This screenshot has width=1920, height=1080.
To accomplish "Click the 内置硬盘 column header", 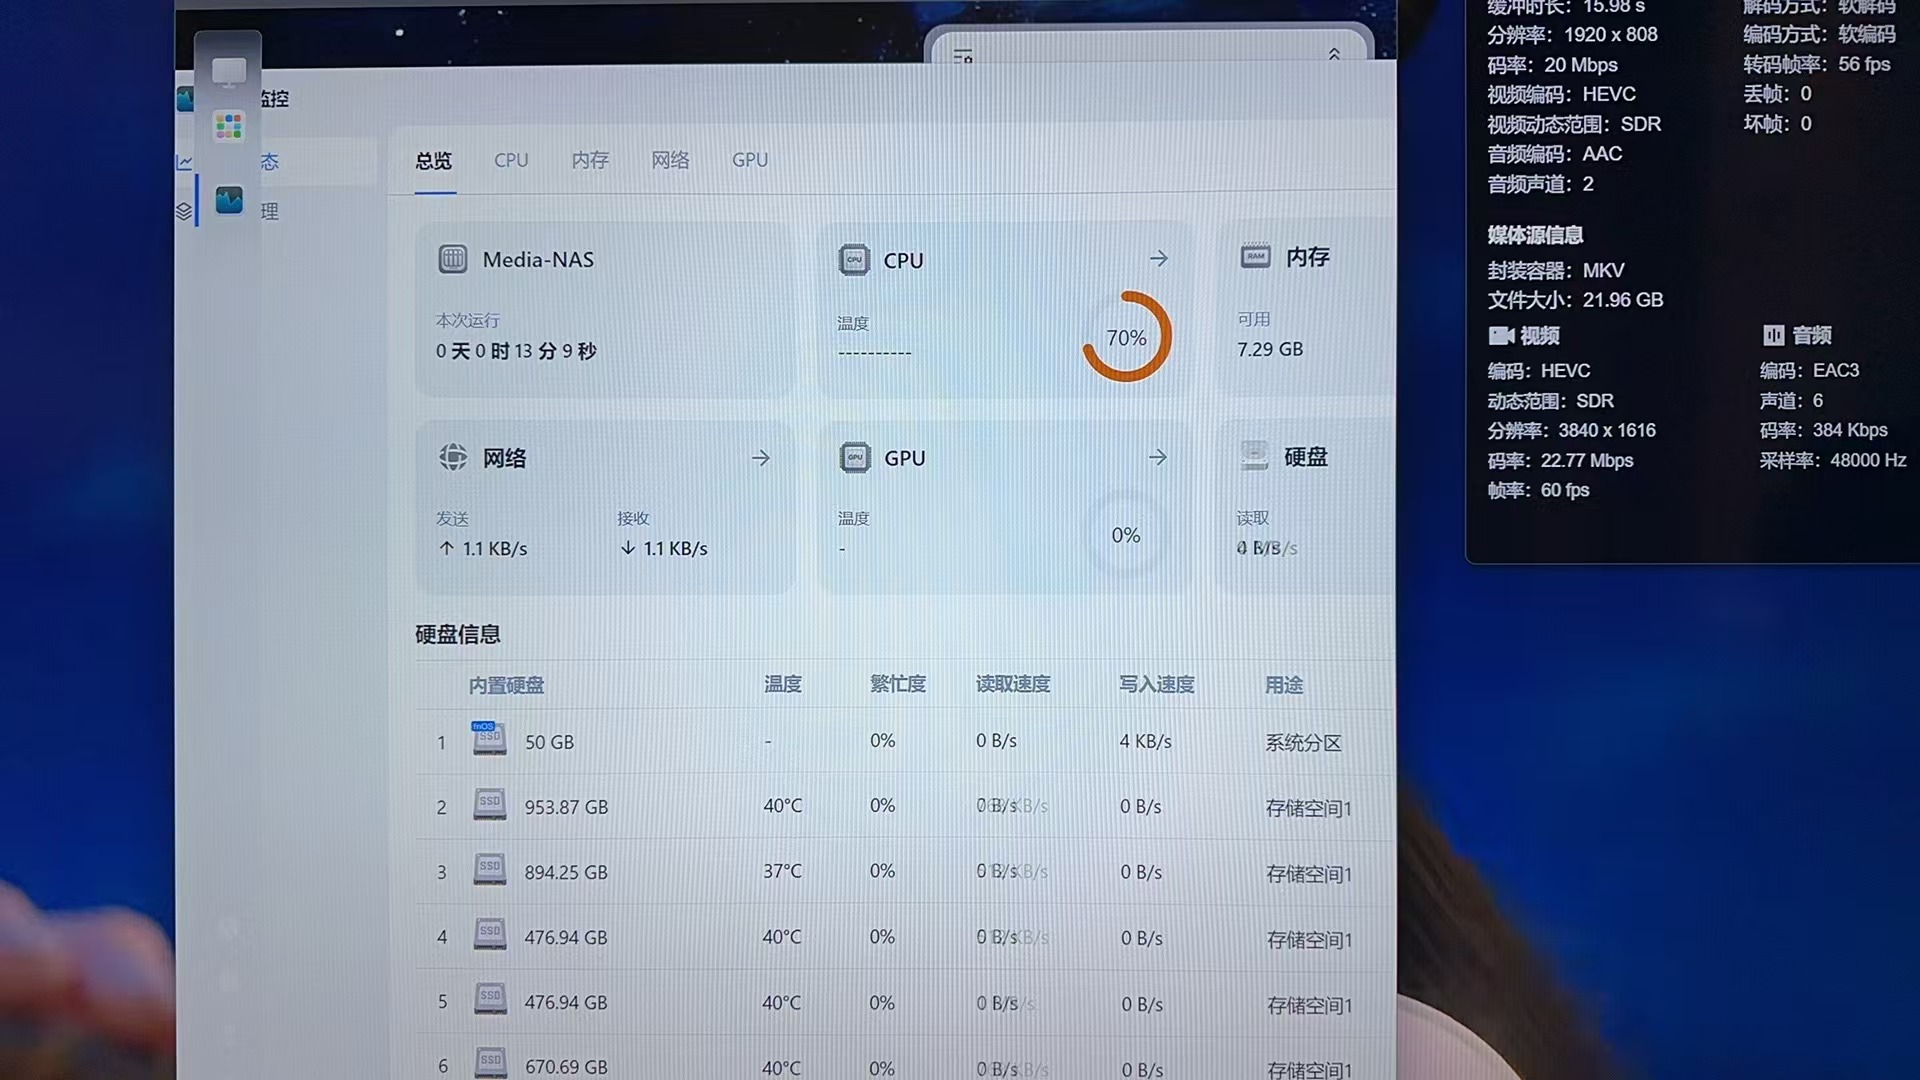I will coord(507,686).
